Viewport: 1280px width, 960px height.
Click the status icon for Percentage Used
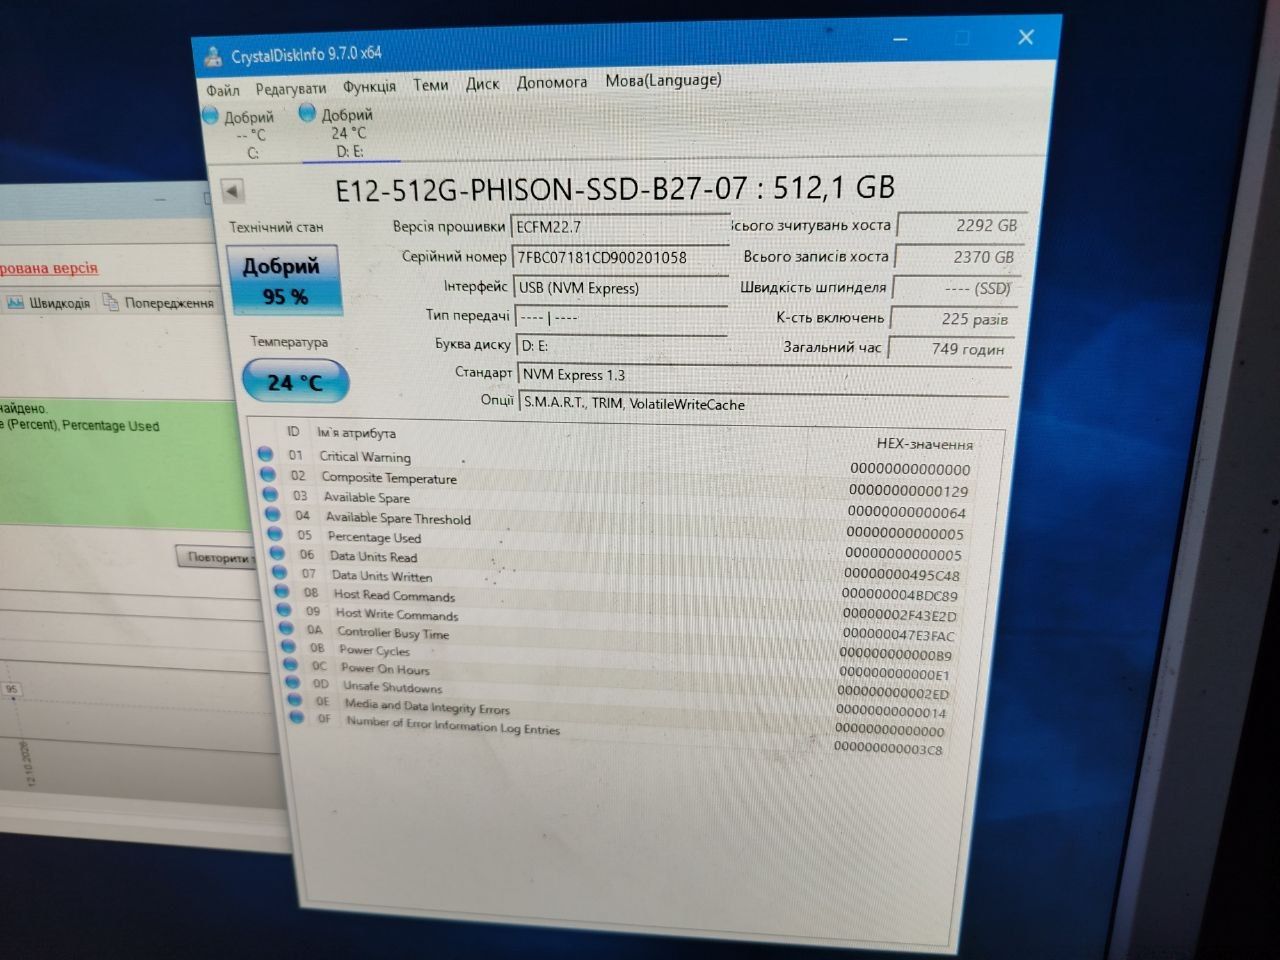(x=275, y=534)
